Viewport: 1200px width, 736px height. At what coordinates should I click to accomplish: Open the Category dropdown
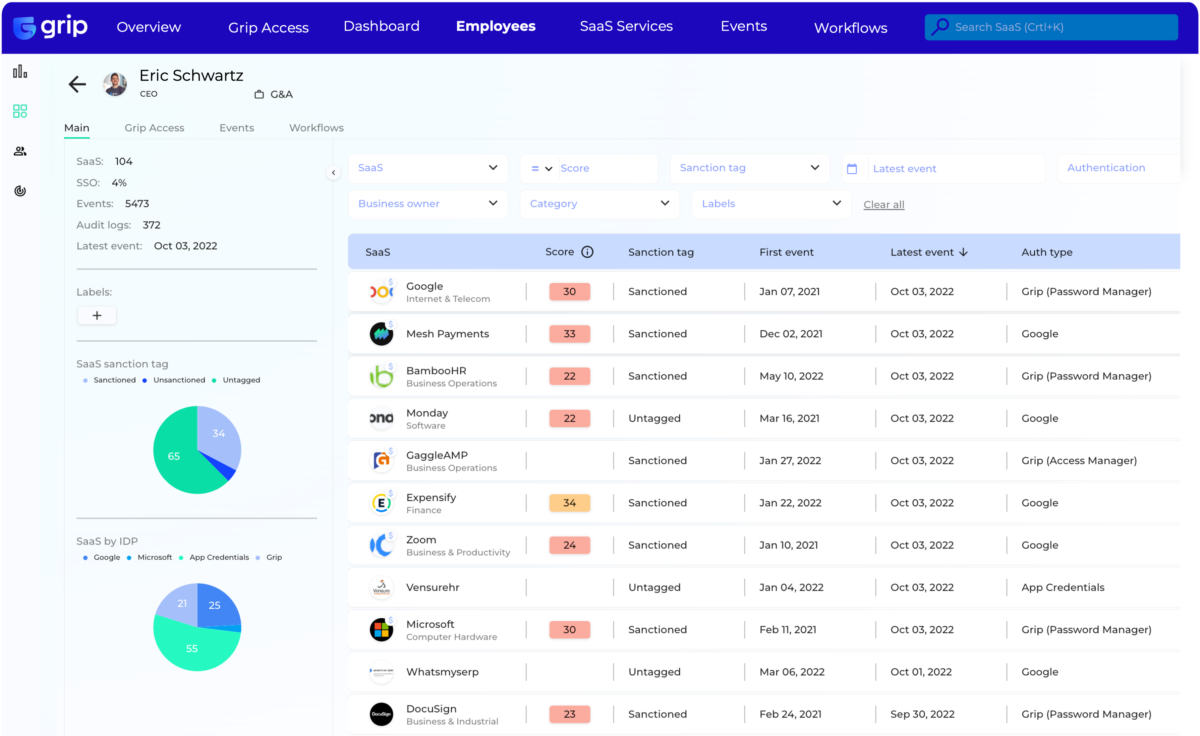pos(598,203)
